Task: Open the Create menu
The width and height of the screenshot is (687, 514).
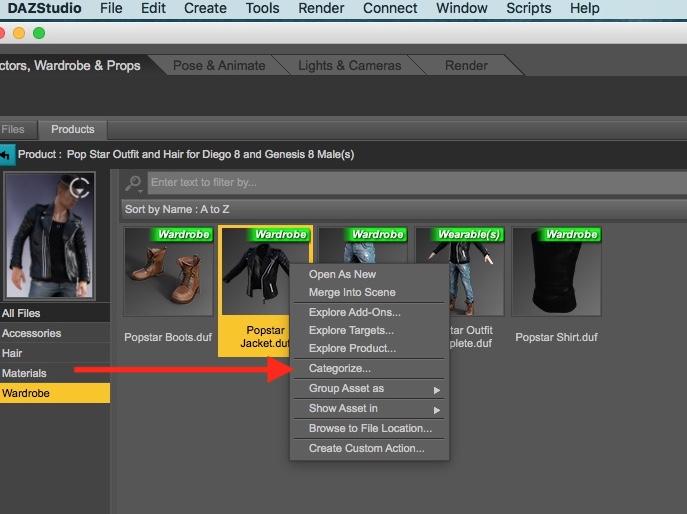Action: tap(205, 8)
